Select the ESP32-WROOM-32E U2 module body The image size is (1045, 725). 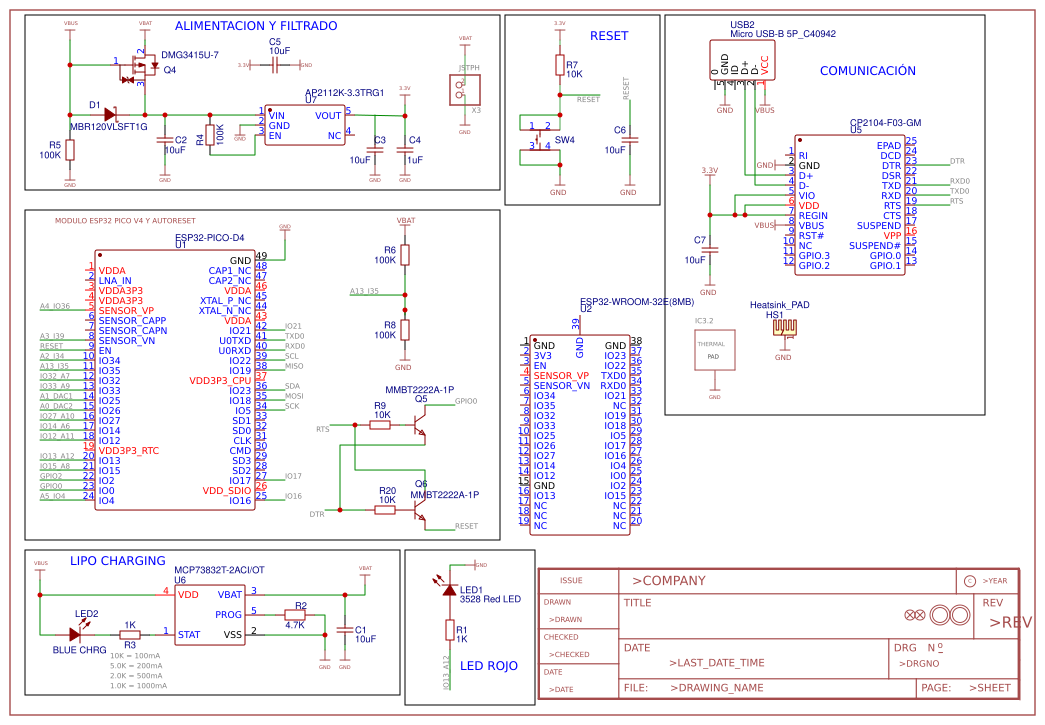[x=580, y=434]
